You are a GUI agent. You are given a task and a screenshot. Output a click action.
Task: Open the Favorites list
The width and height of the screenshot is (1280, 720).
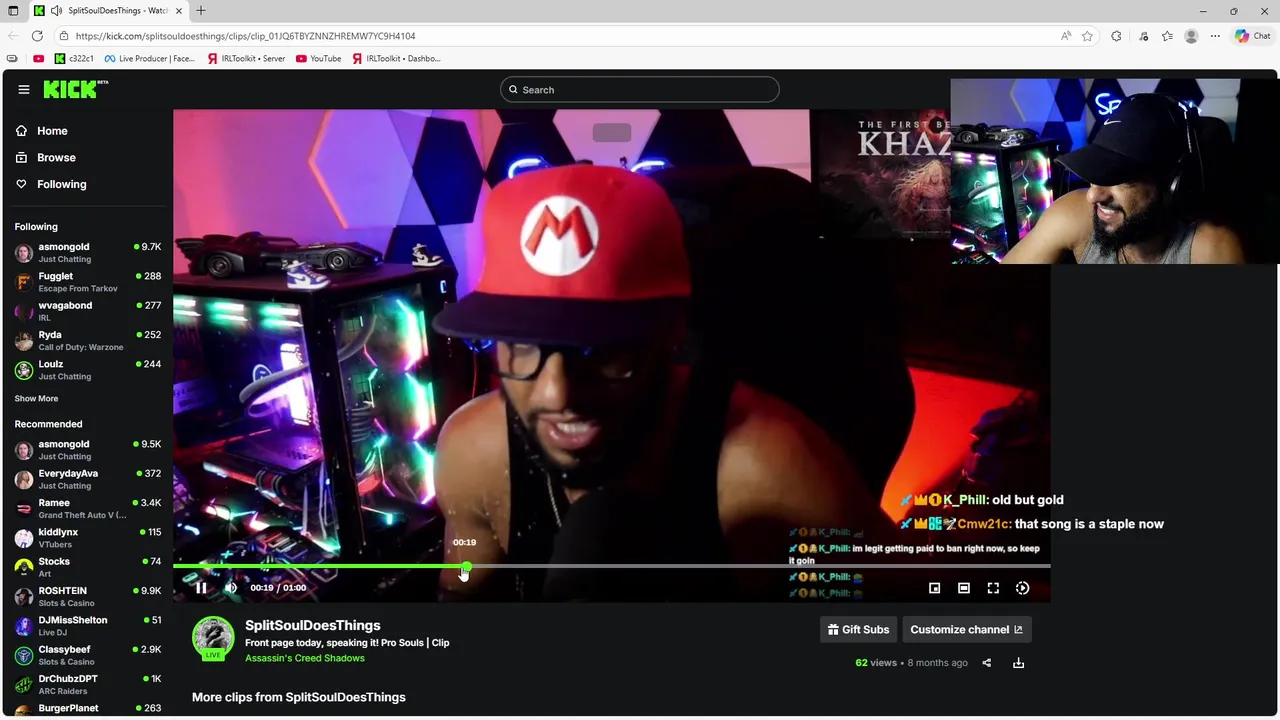click(1167, 36)
